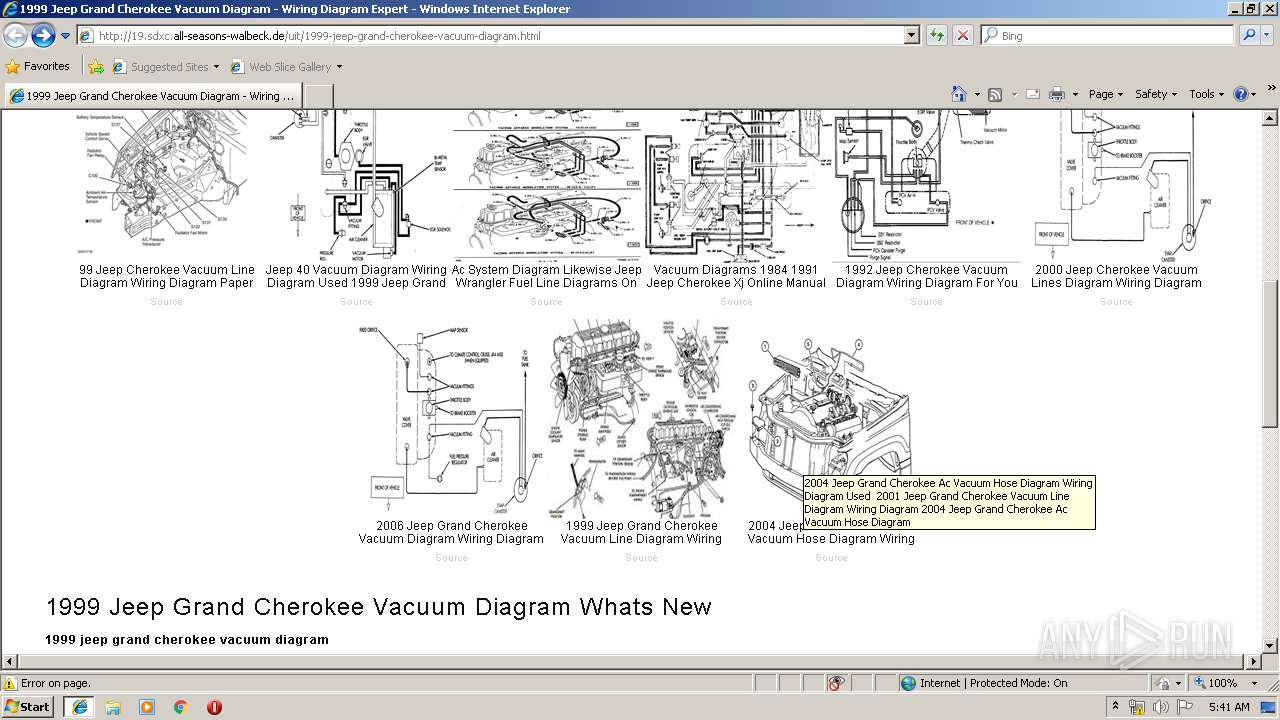Image resolution: width=1280 pixels, height=720 pixels.
Task: Click the address bar URL field
Action: point(490,35)
